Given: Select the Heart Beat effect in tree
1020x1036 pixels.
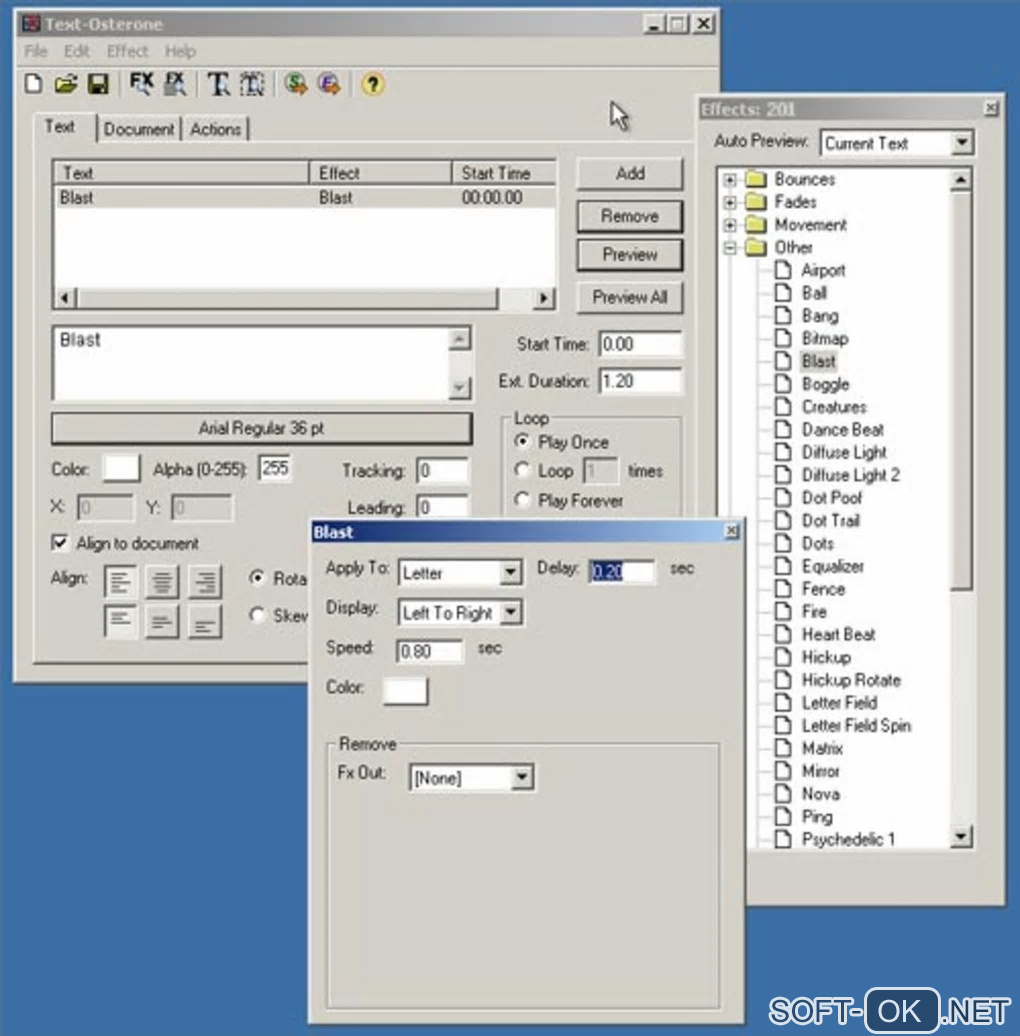Looking at the screenshot, I should click(838, 634).
